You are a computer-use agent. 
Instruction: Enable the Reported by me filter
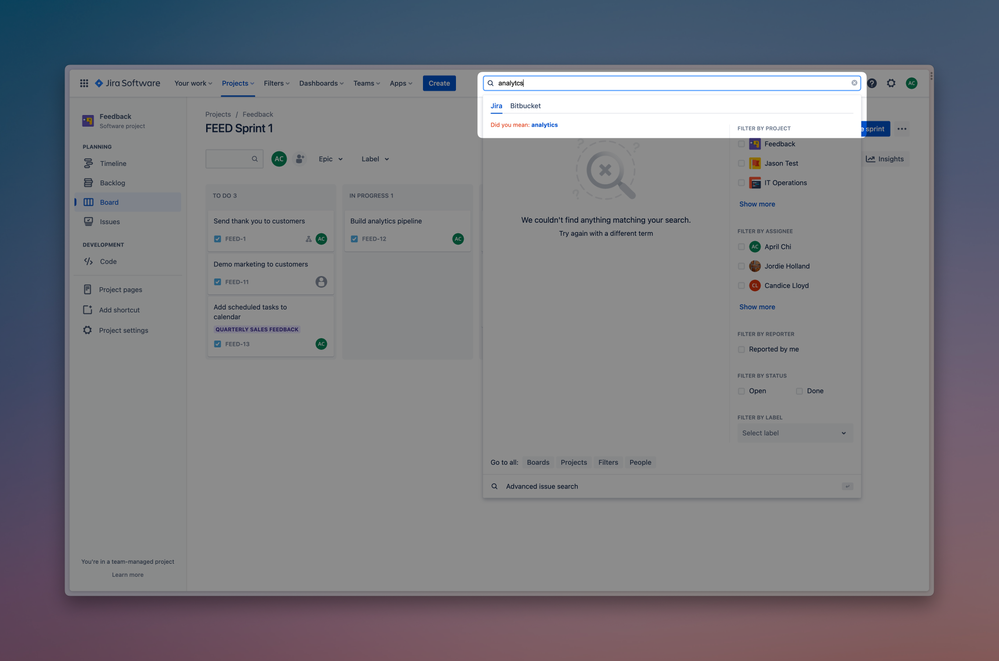coord(741,349)
